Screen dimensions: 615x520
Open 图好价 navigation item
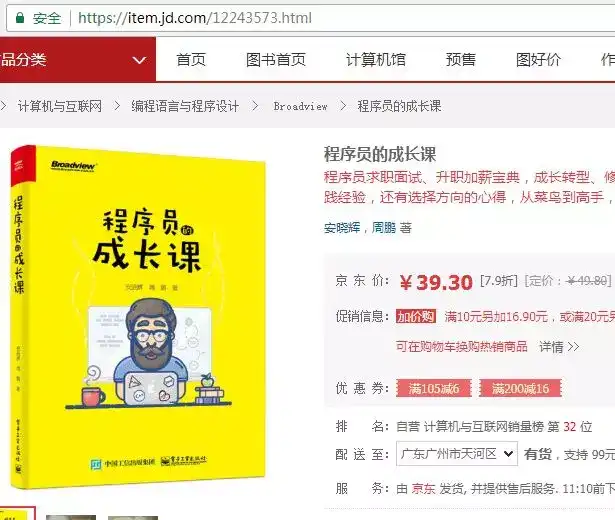pyautogui.click(x=538, y=60)
